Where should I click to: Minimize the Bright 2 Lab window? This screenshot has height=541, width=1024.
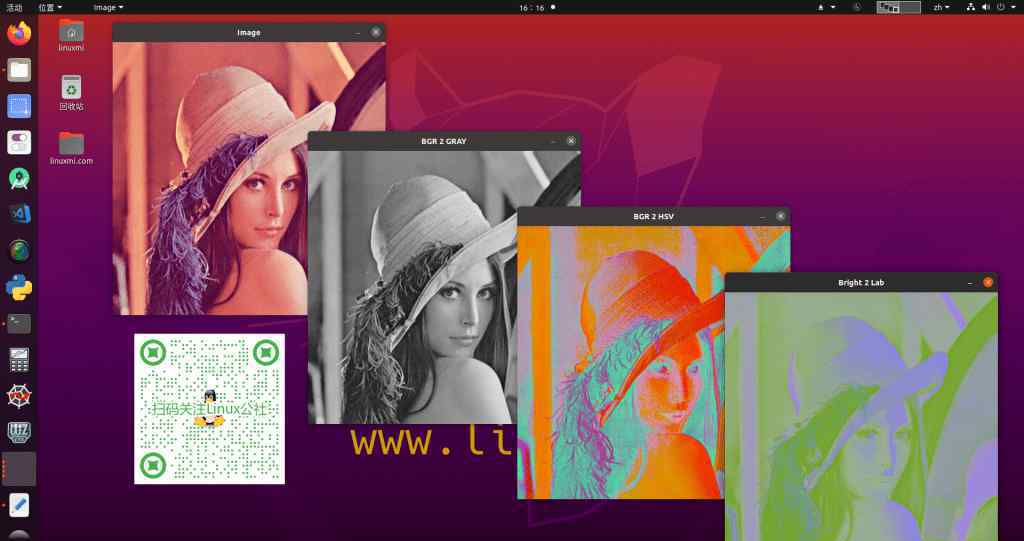tap(970, 283)
